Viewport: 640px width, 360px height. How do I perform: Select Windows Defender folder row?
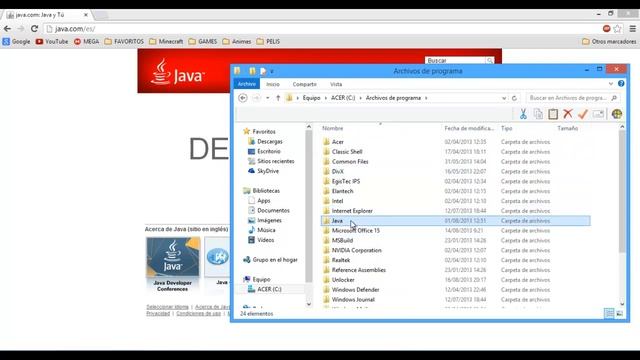456,290
